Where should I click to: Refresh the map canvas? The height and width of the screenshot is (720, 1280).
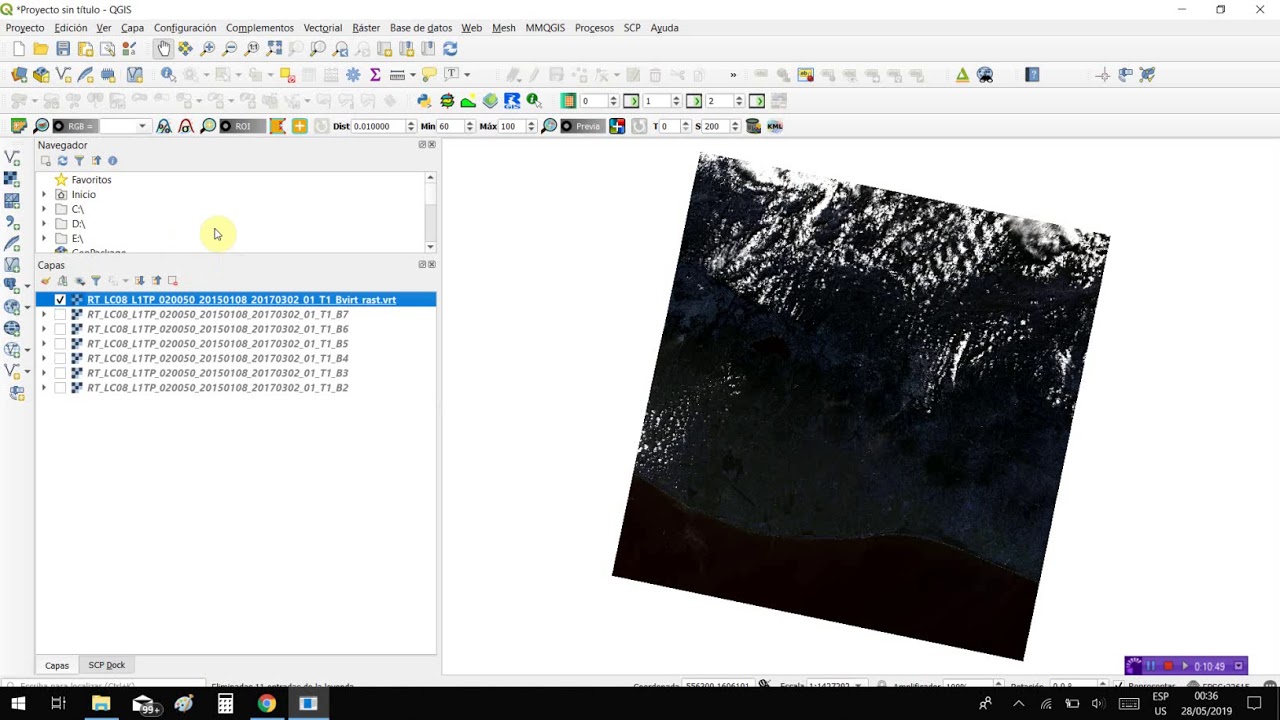tap(450, 49)
